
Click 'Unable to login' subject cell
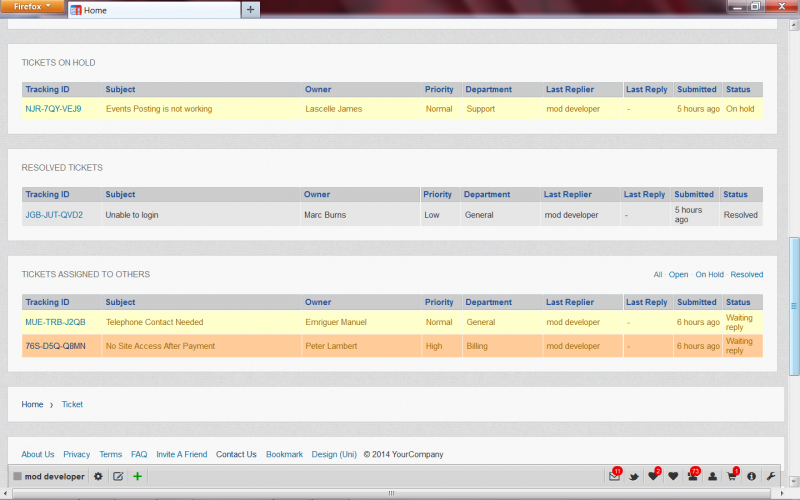point(132,215)
